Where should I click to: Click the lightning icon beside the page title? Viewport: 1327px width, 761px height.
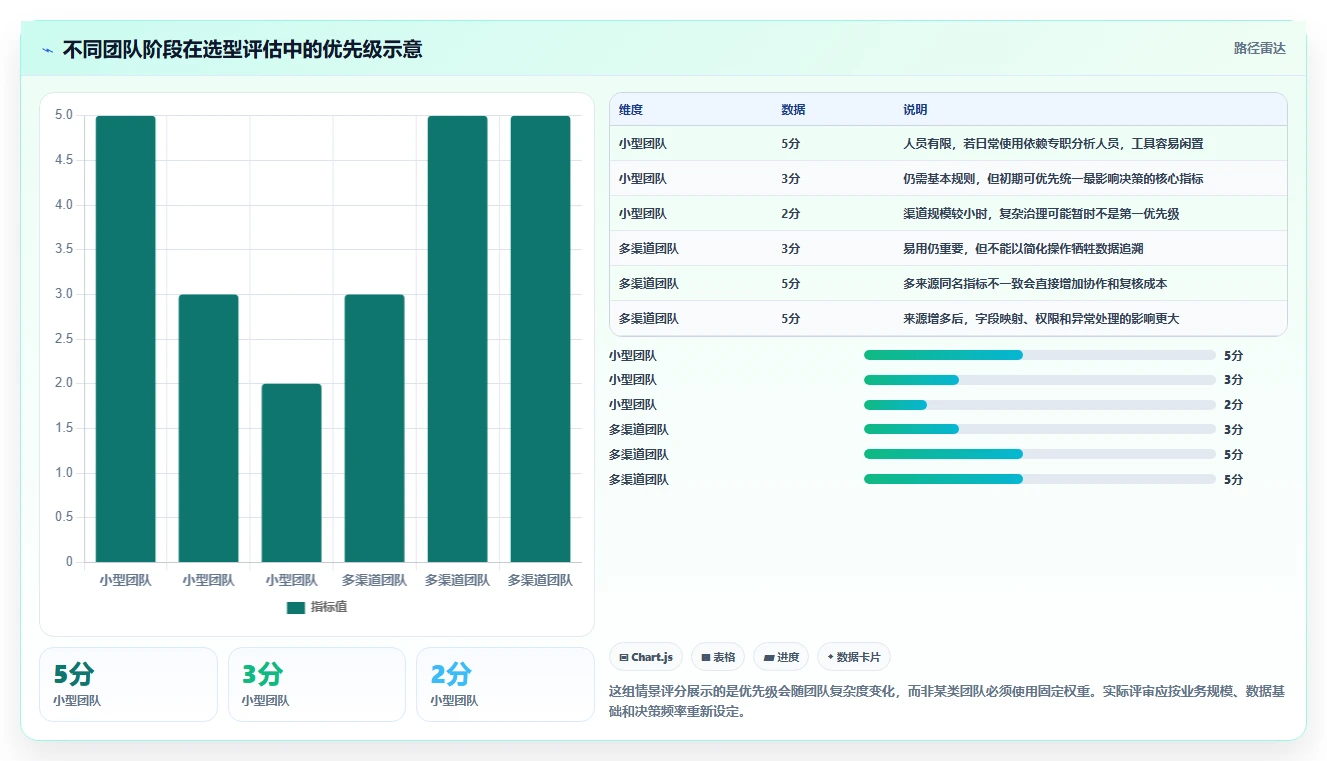coord(47,50)
